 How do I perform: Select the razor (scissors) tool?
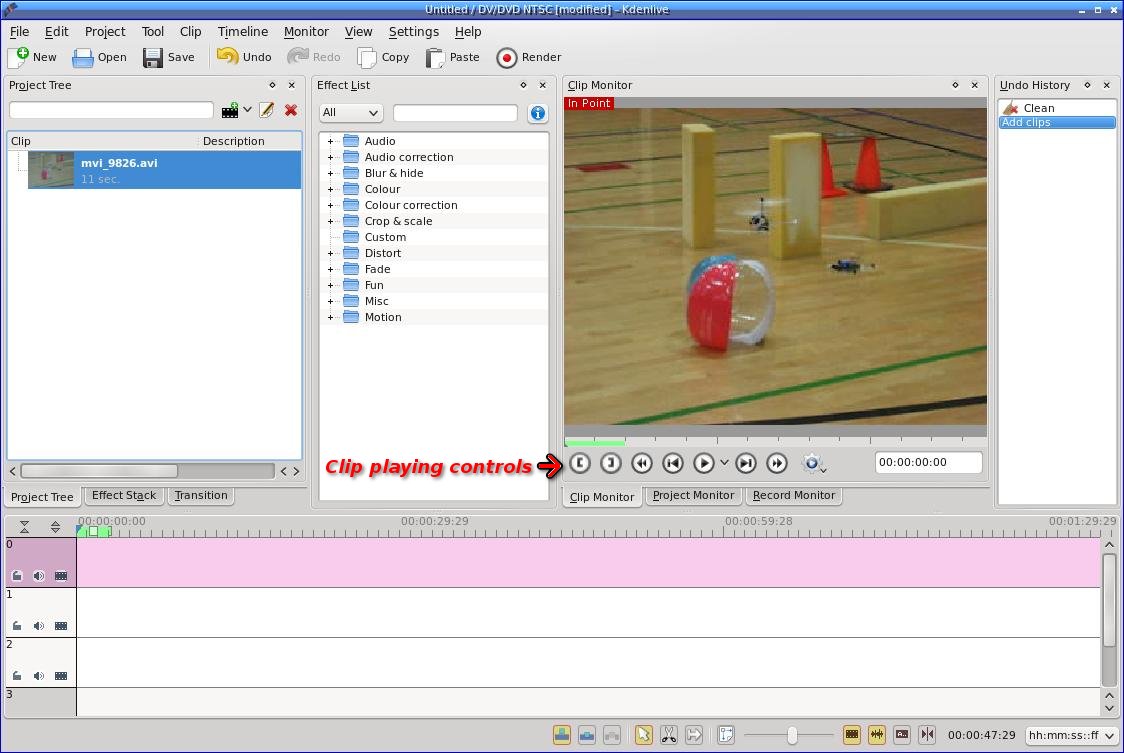tap(668, 735)
